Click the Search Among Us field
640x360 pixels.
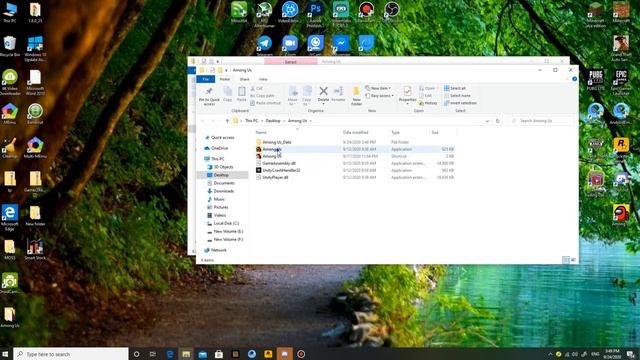(x=540, y=121)
